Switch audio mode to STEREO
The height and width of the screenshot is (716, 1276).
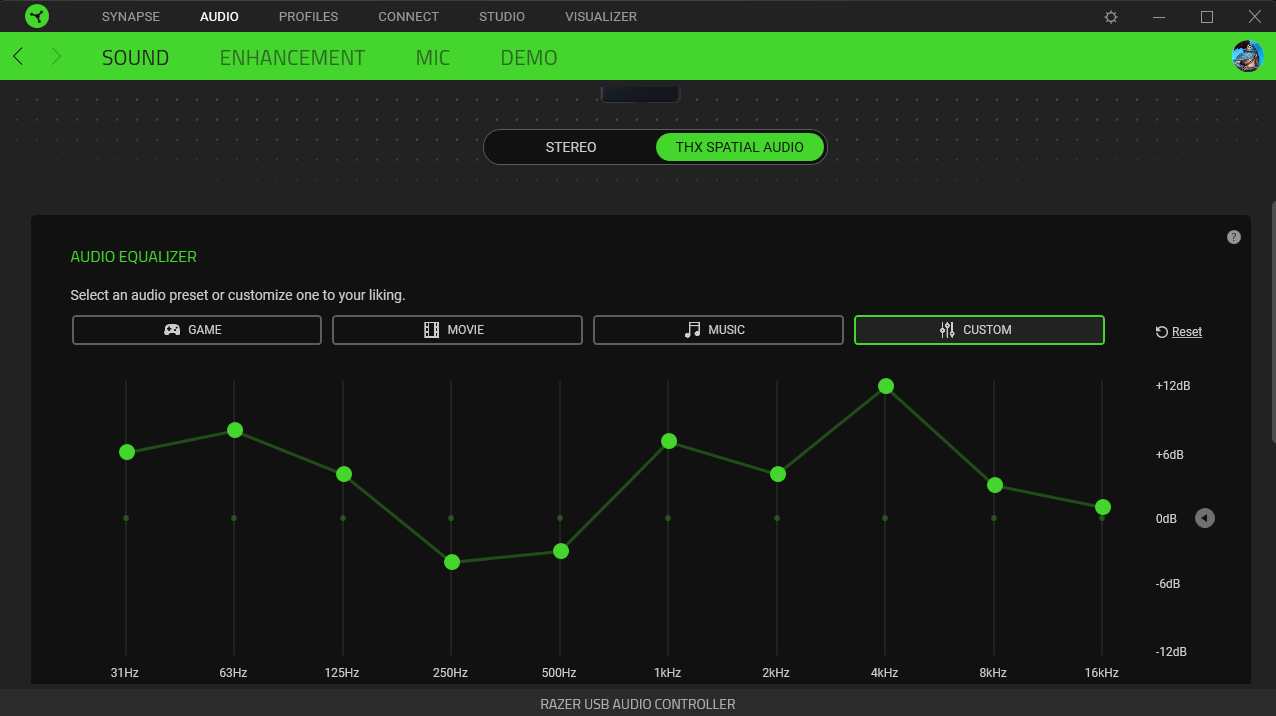click(x=571, y=147)
